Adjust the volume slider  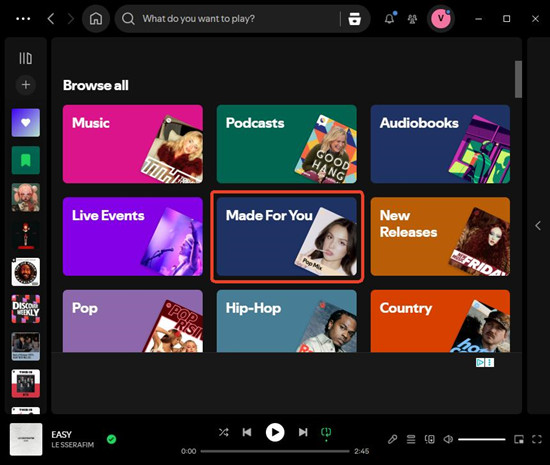(x=482, y=439)
